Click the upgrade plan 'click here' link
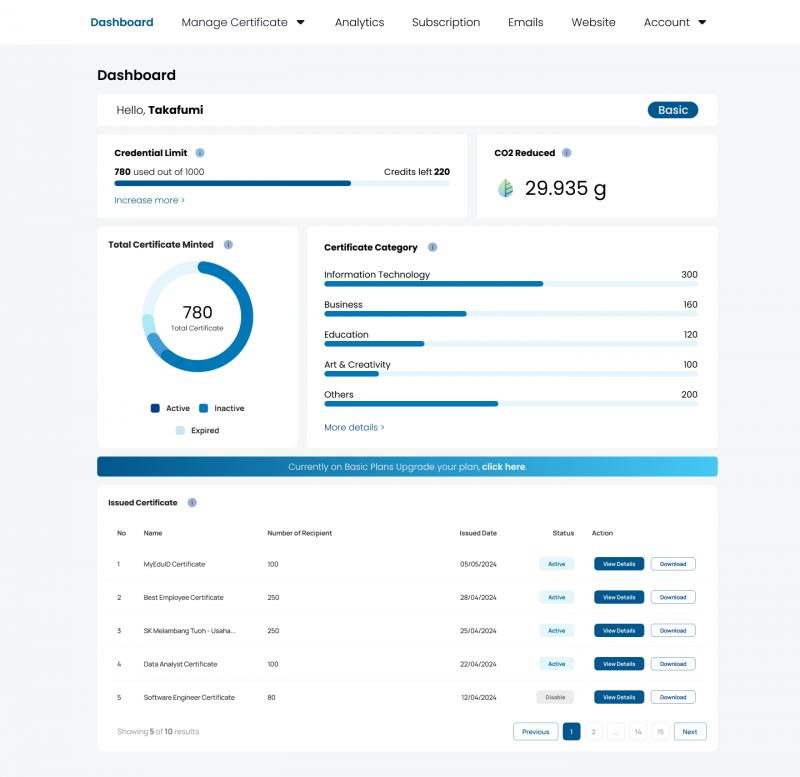800x777 pixels. click(503, 467)
